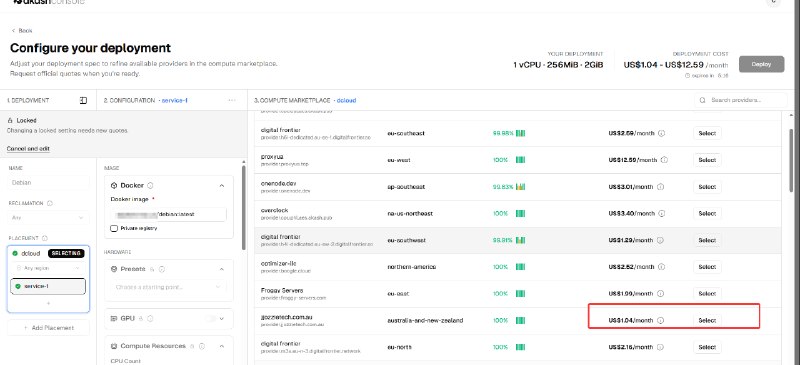
Task: Toggle the GPU switch on
Action: tap(210, 319)
